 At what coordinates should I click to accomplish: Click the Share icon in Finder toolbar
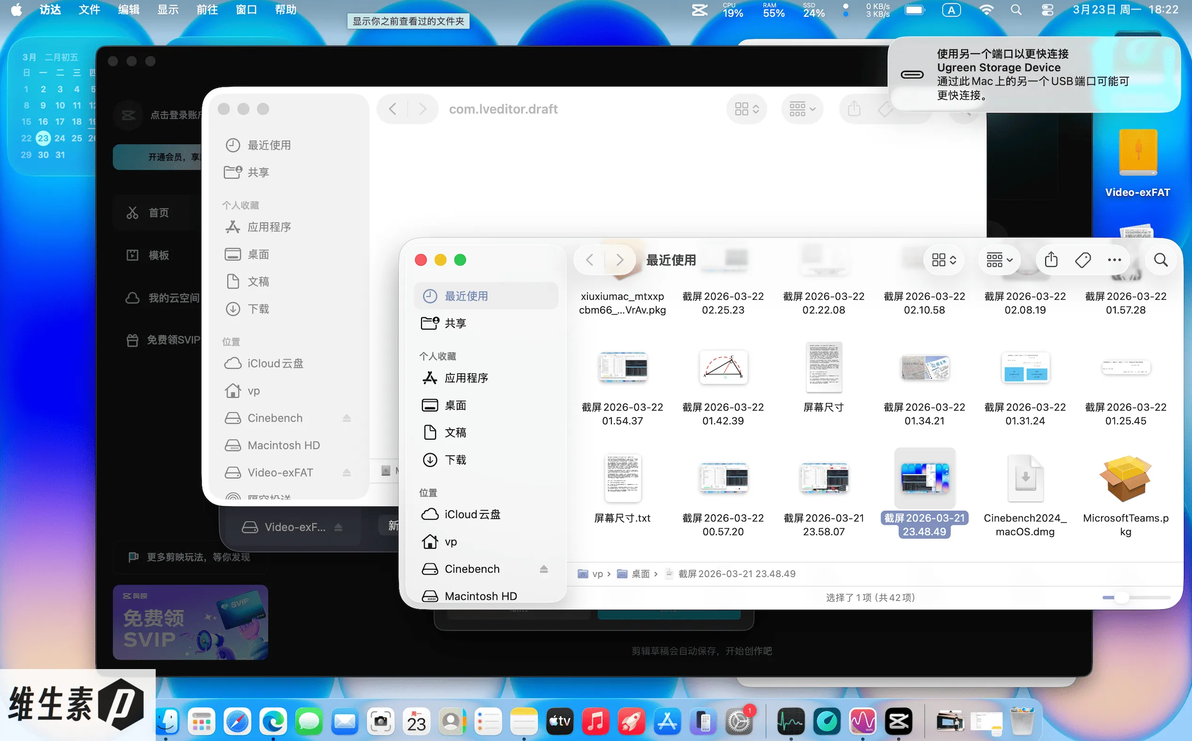pos(1051,260)
